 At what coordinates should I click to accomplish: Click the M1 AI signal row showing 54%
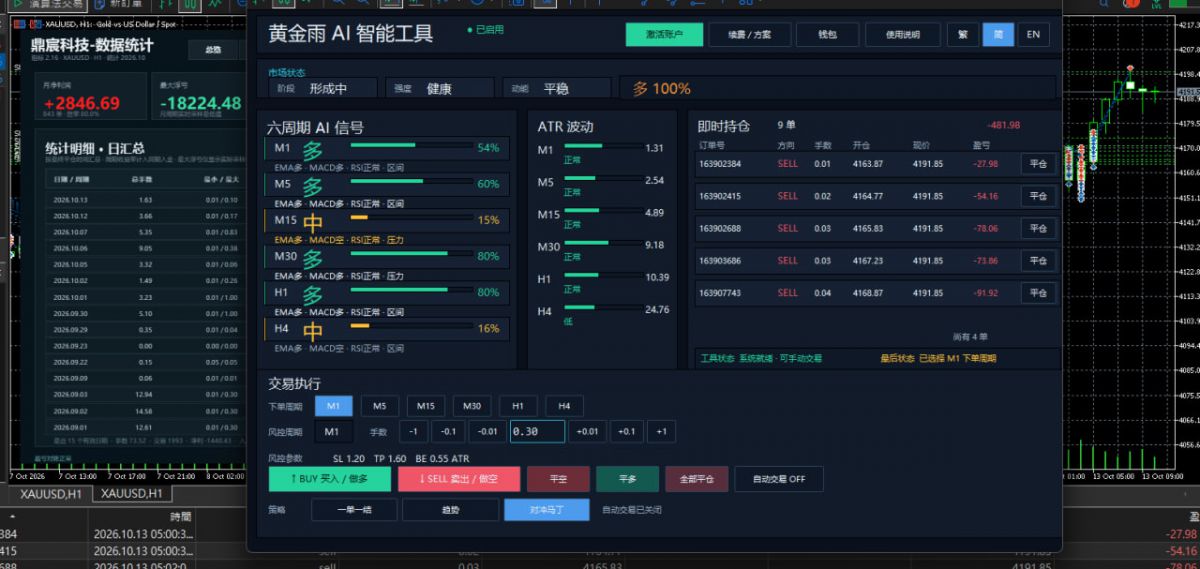(387, 148)
